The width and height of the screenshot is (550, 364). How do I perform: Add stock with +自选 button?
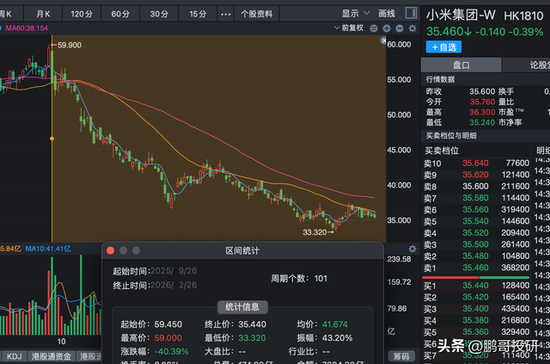pos(444,47)
